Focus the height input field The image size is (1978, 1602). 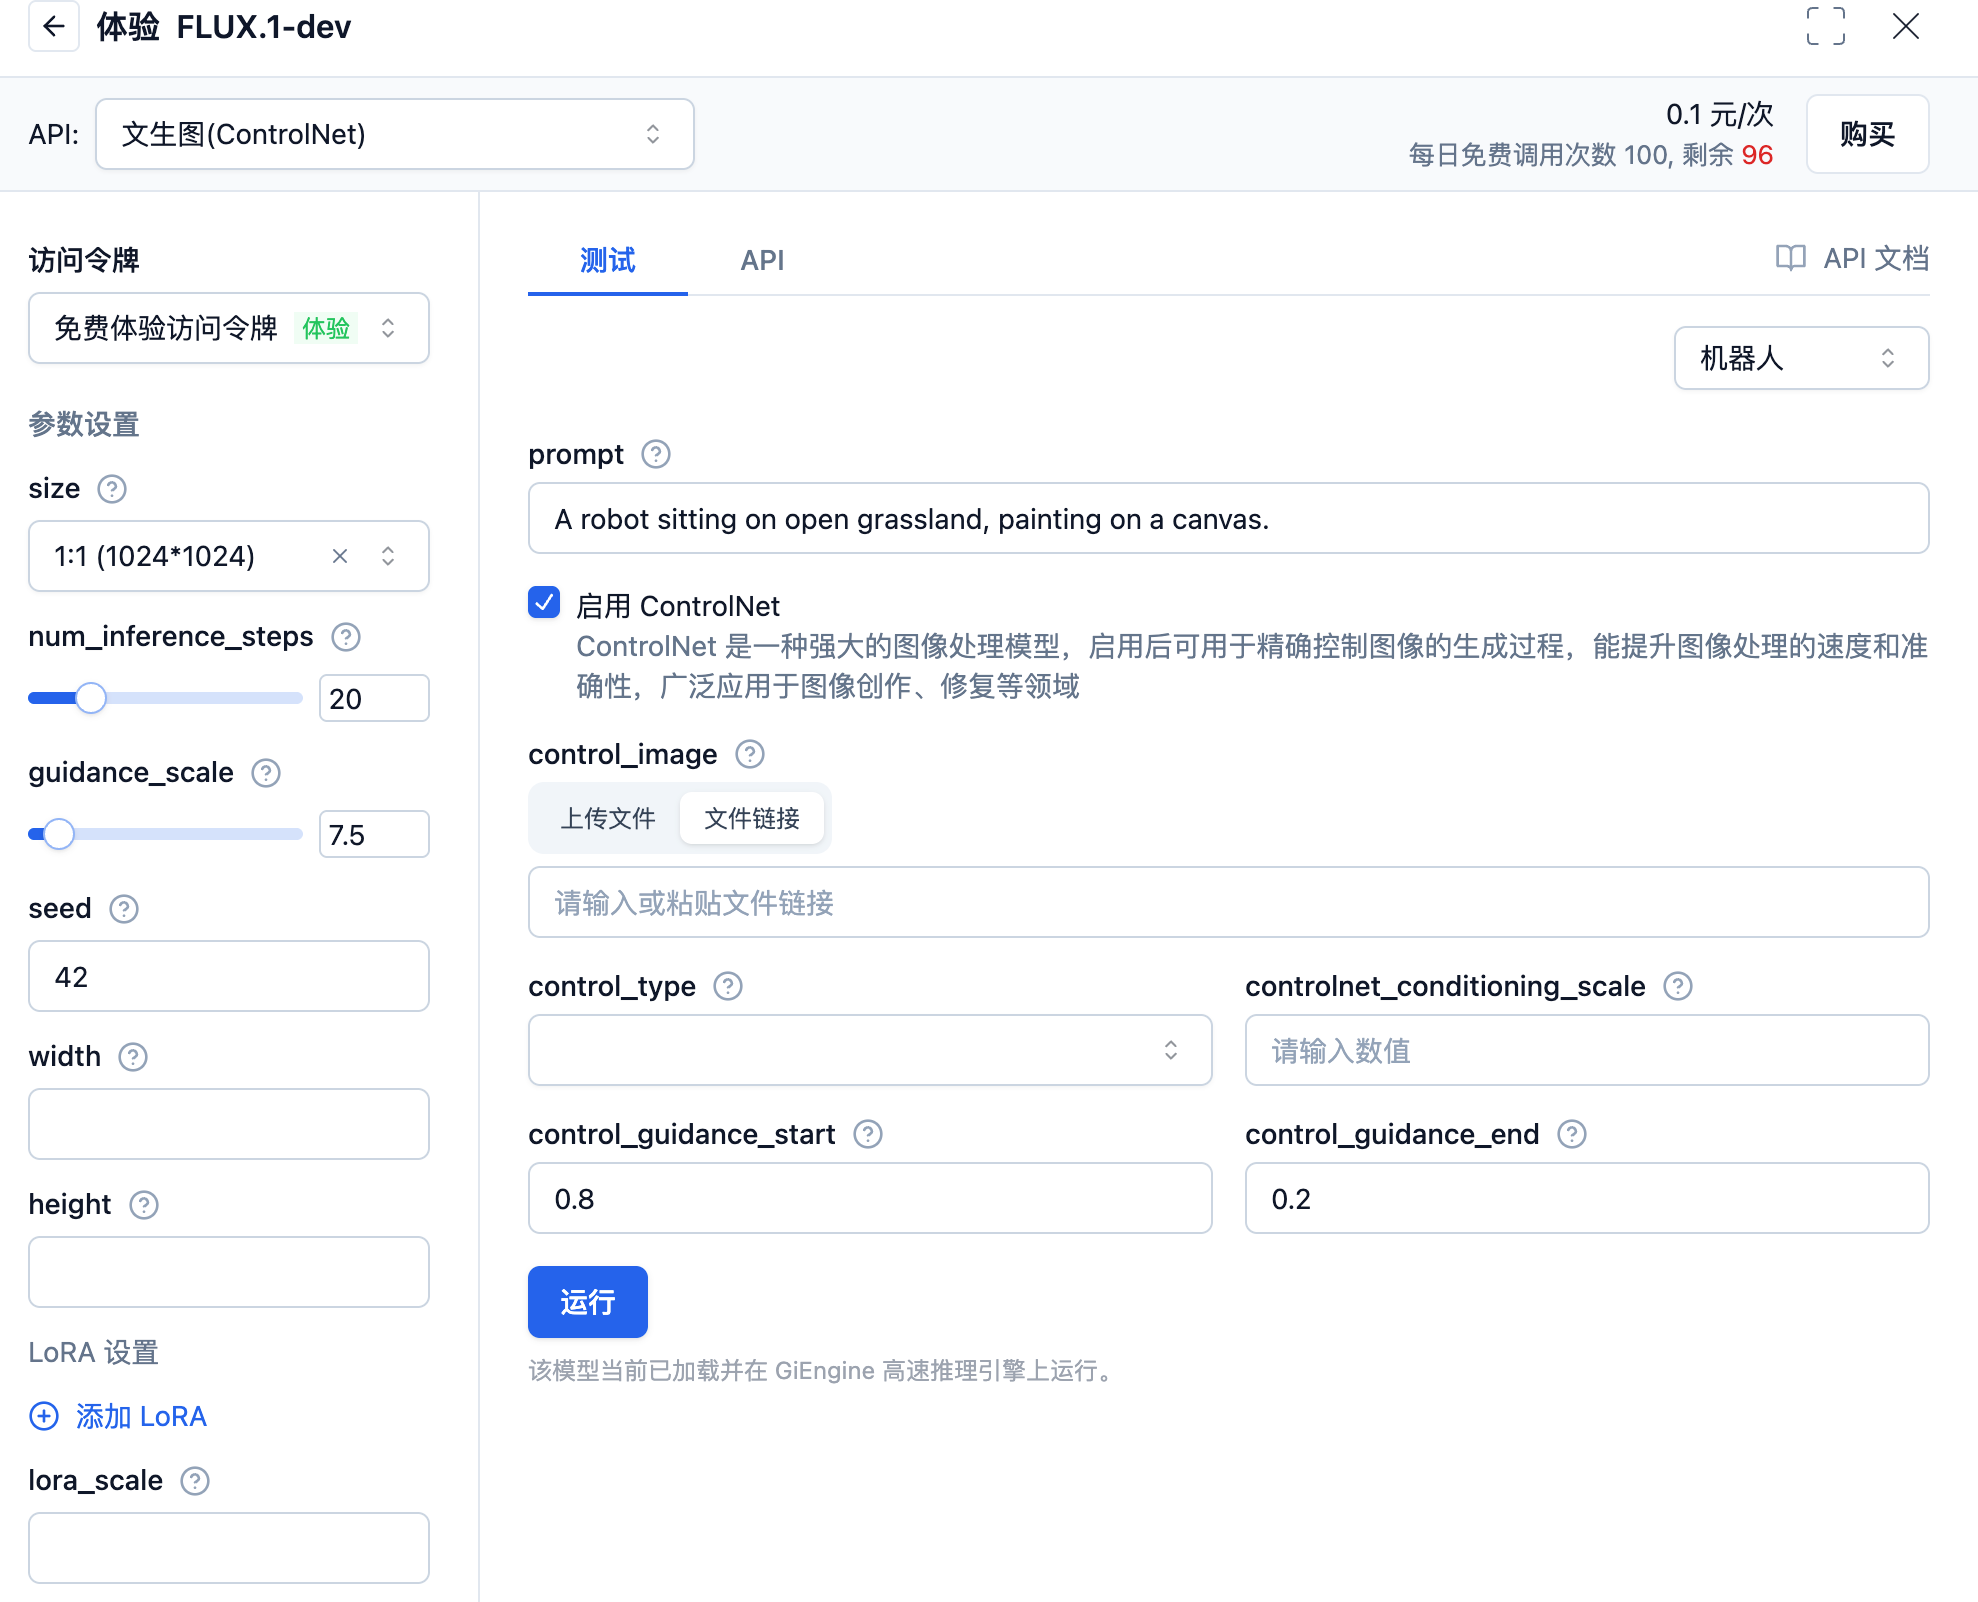click(229, 1272)
